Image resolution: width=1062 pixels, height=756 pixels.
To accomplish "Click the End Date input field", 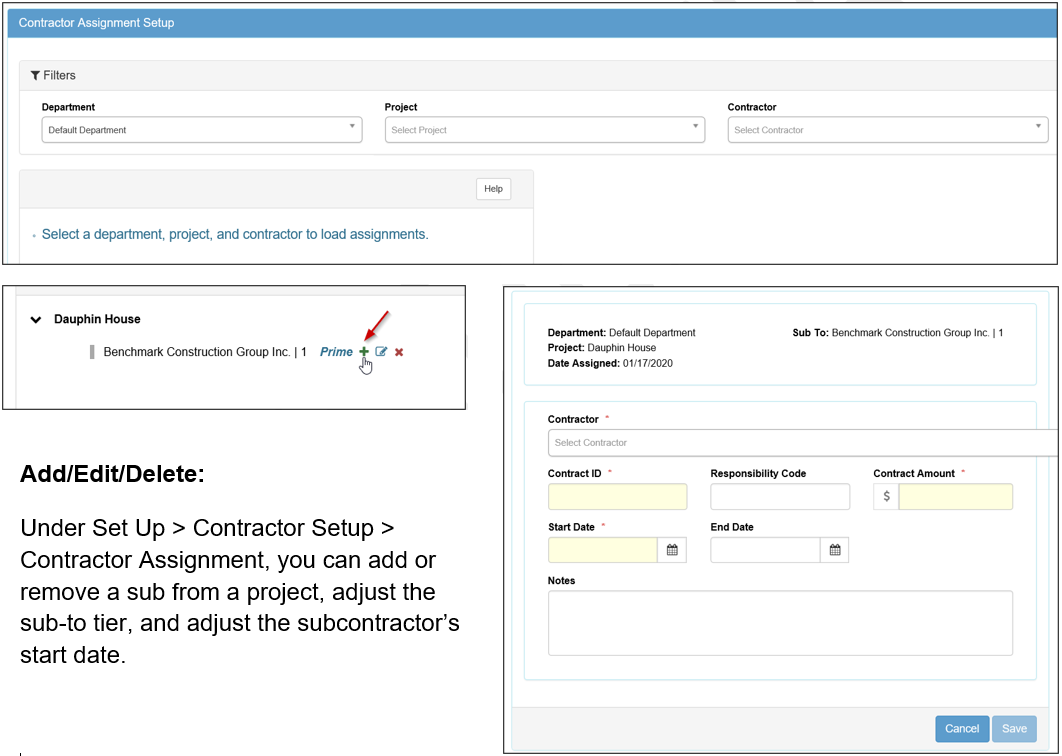I will [765, 550].
